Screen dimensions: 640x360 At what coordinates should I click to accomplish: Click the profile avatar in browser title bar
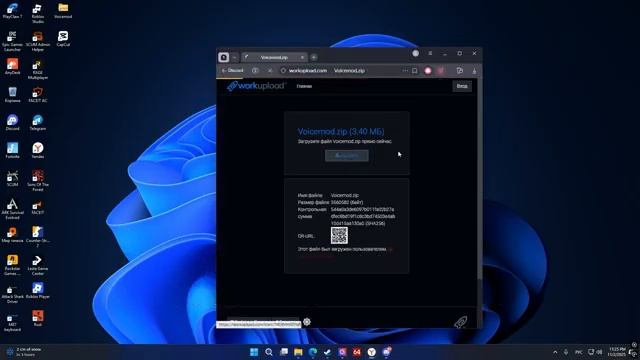pyautogui.click(x=416, y=53)
